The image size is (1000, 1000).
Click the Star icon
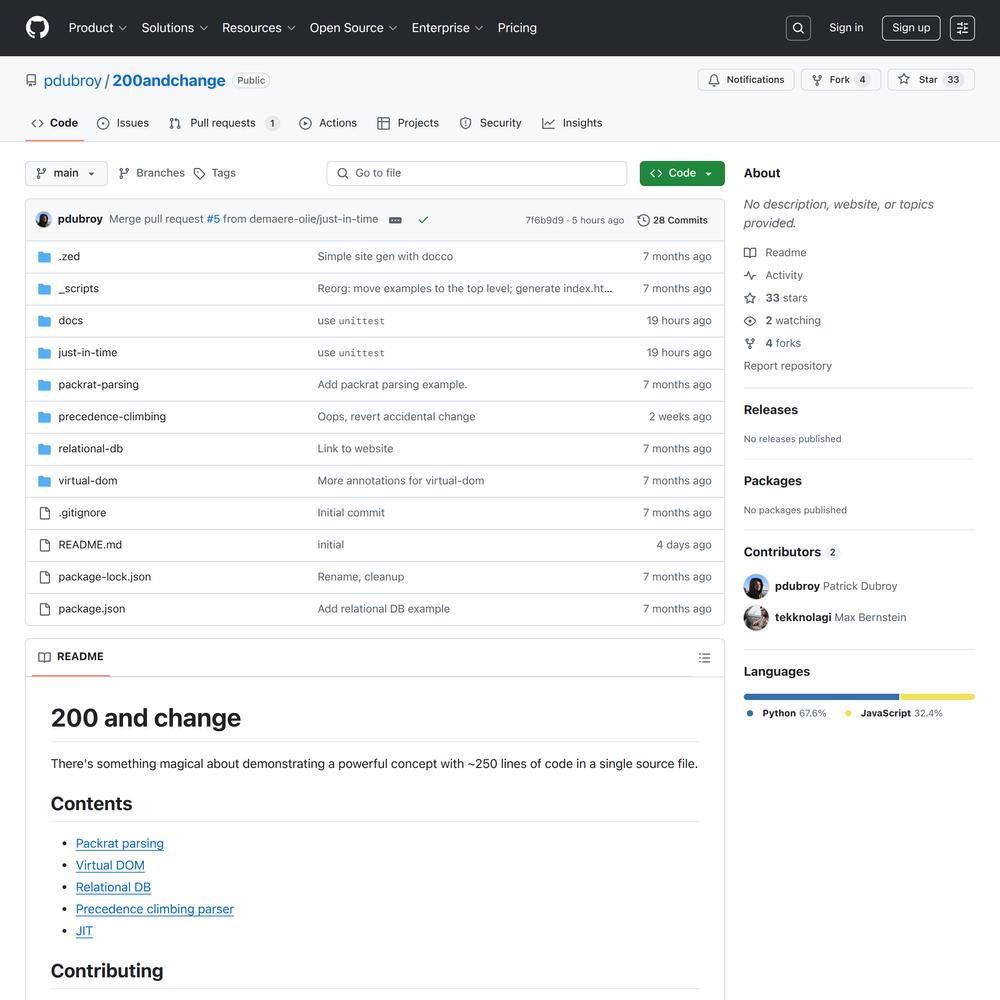pos(904,79)
